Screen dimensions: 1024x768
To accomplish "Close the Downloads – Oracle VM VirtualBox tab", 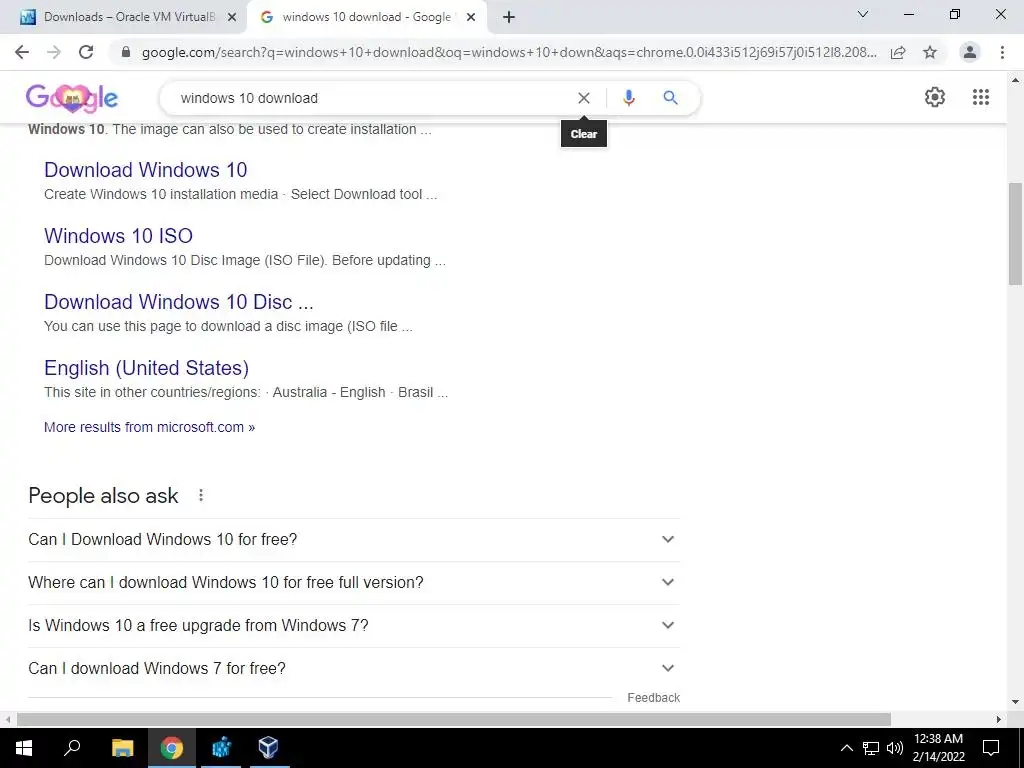I will (x=232, y=18).
